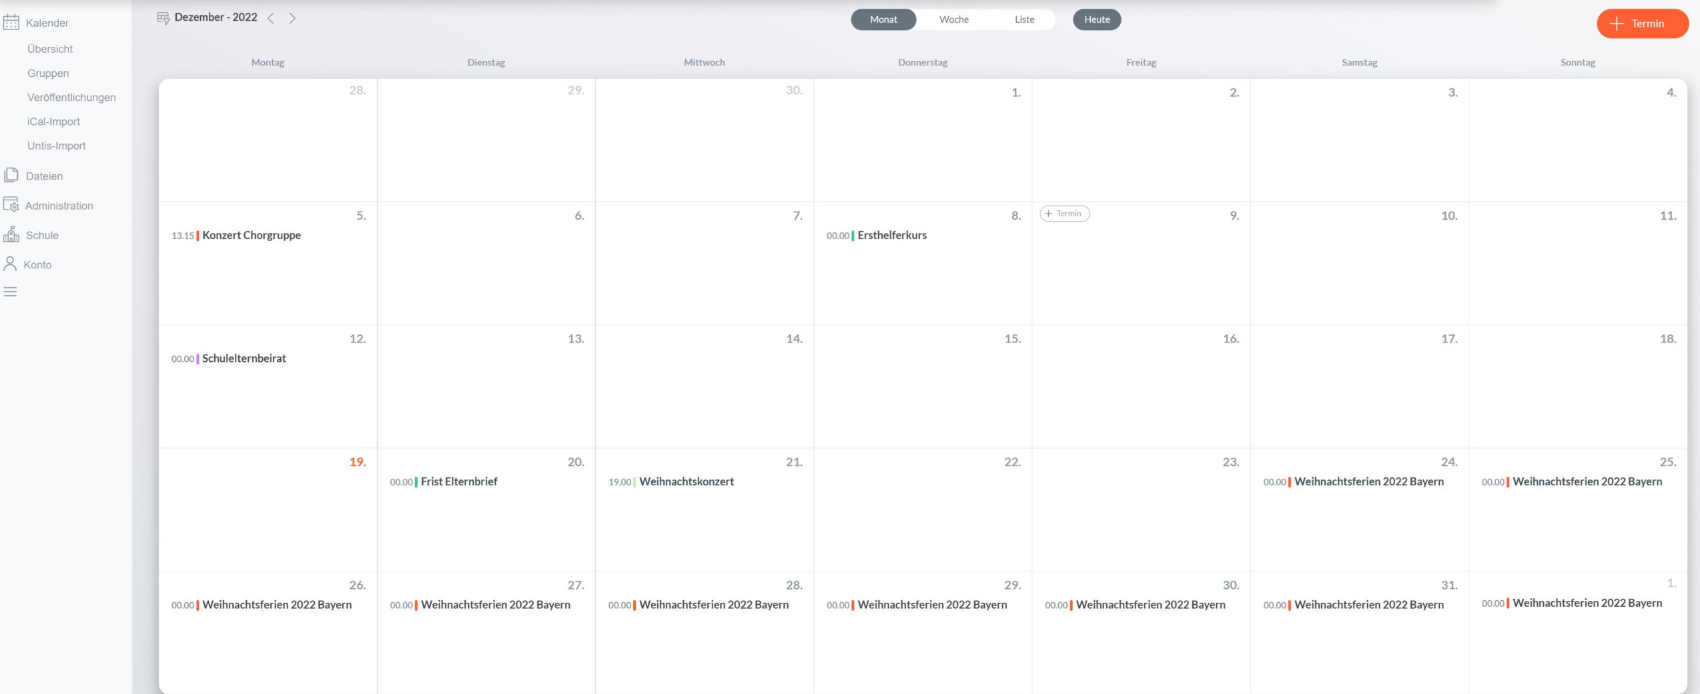Screen dimensions: 1700x694
Task: Jump to today with Heute button
Action: (x=1097, y=20)
